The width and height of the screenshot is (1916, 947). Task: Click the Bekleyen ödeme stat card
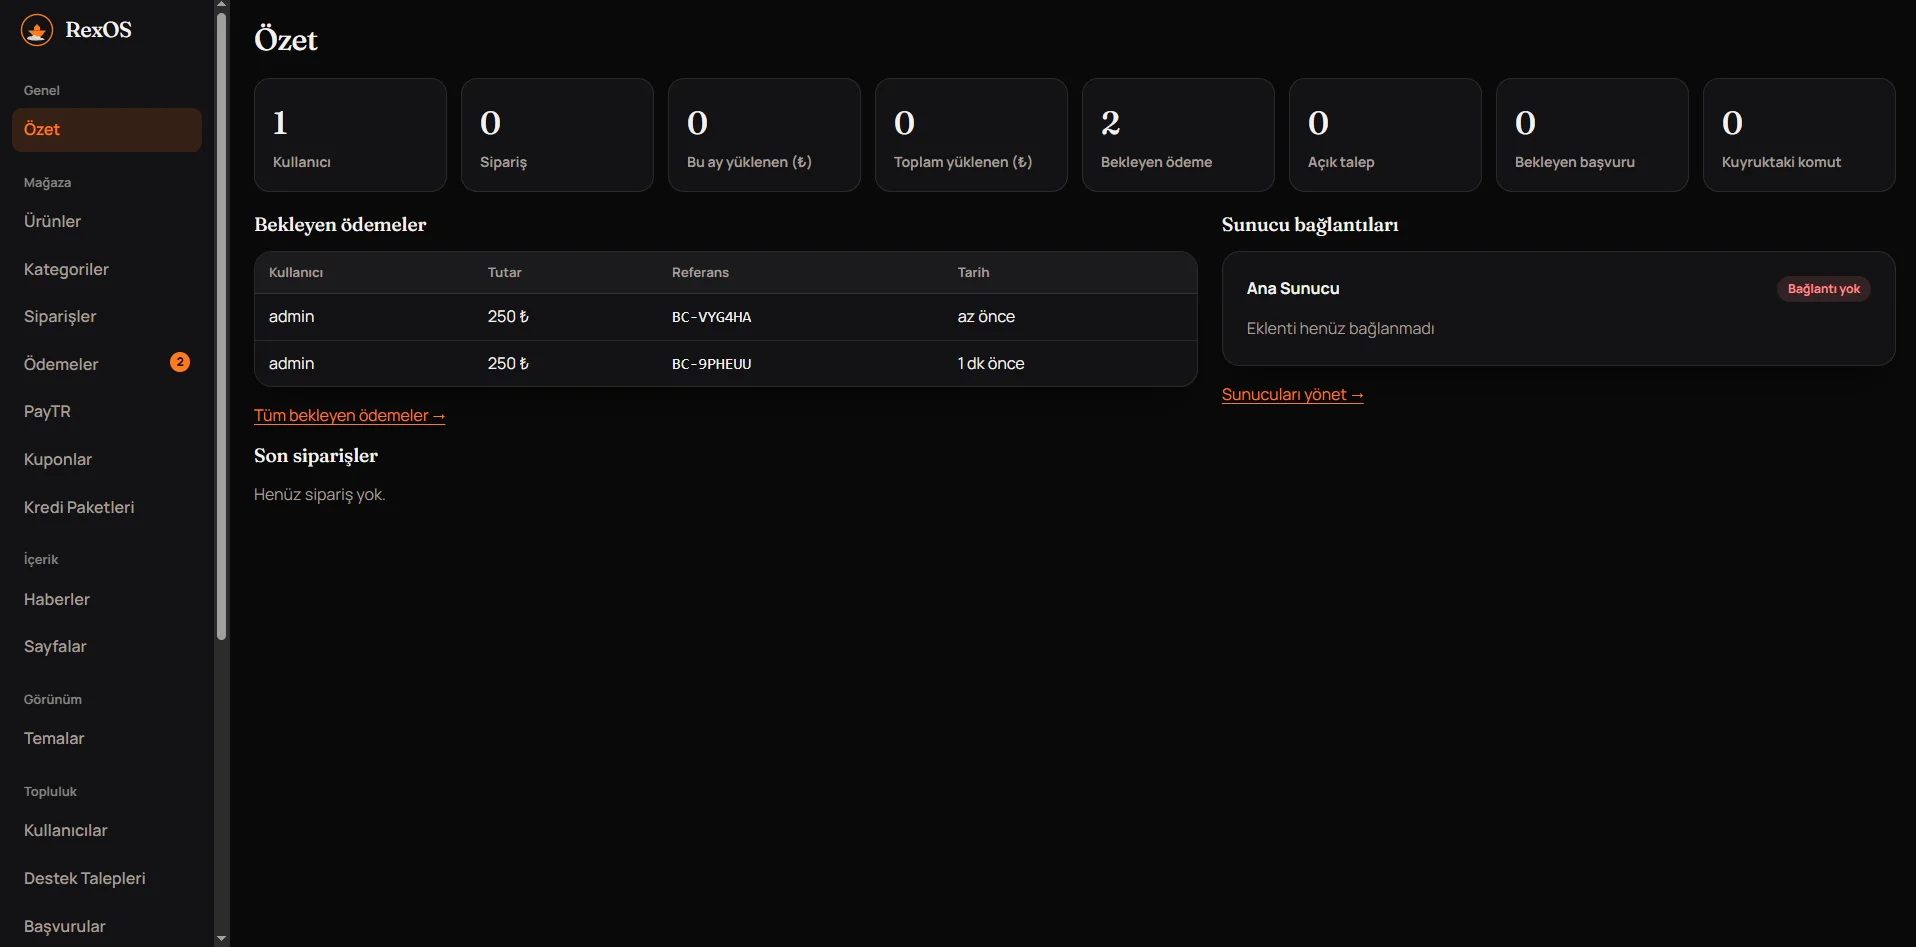click(1178, 135)
